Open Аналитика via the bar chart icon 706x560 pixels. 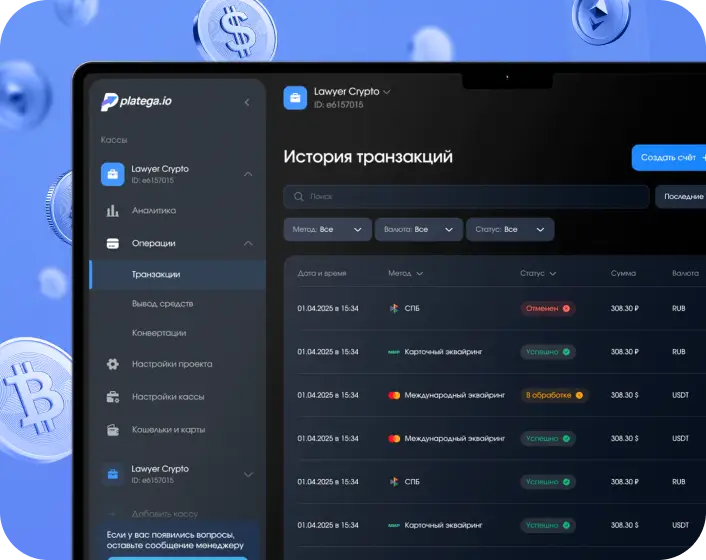(x=113, y=210)
